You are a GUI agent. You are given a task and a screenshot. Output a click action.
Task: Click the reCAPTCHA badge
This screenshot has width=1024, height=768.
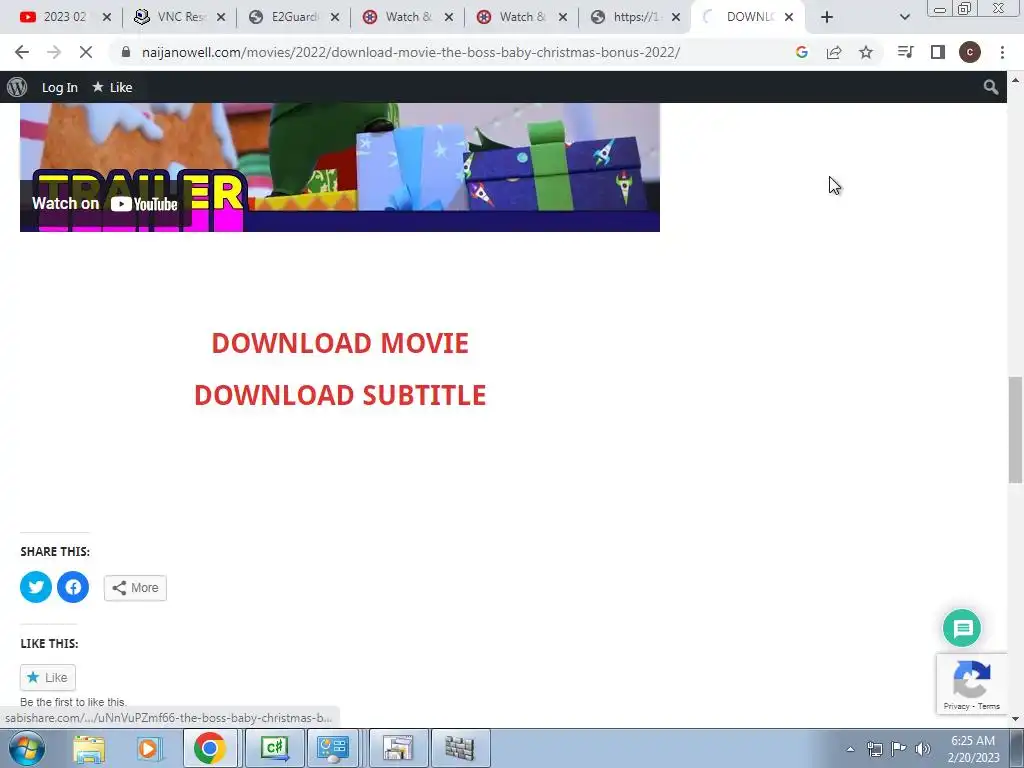click(972, 684)
